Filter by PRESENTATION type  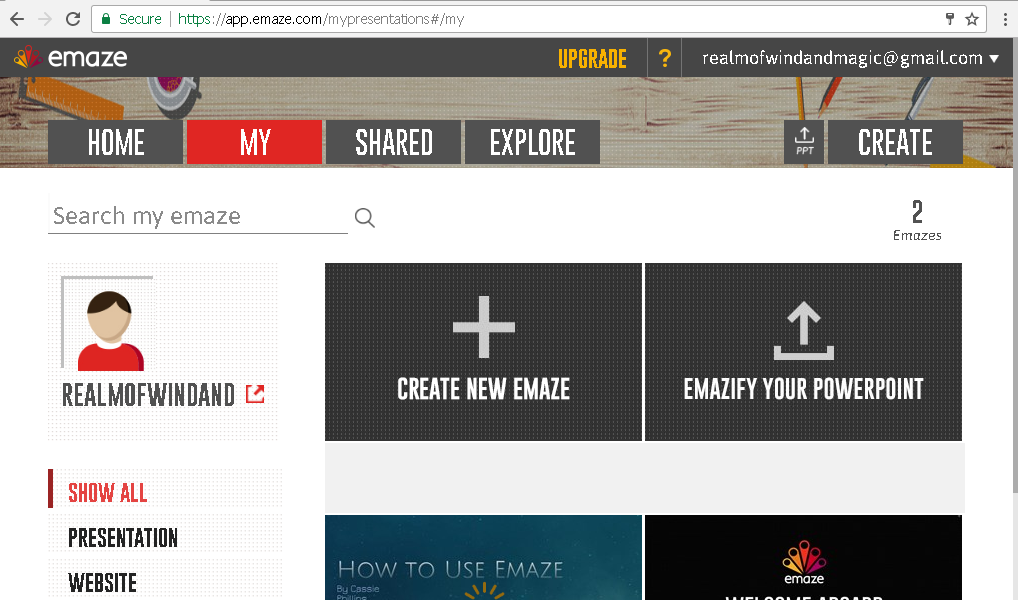122,538
